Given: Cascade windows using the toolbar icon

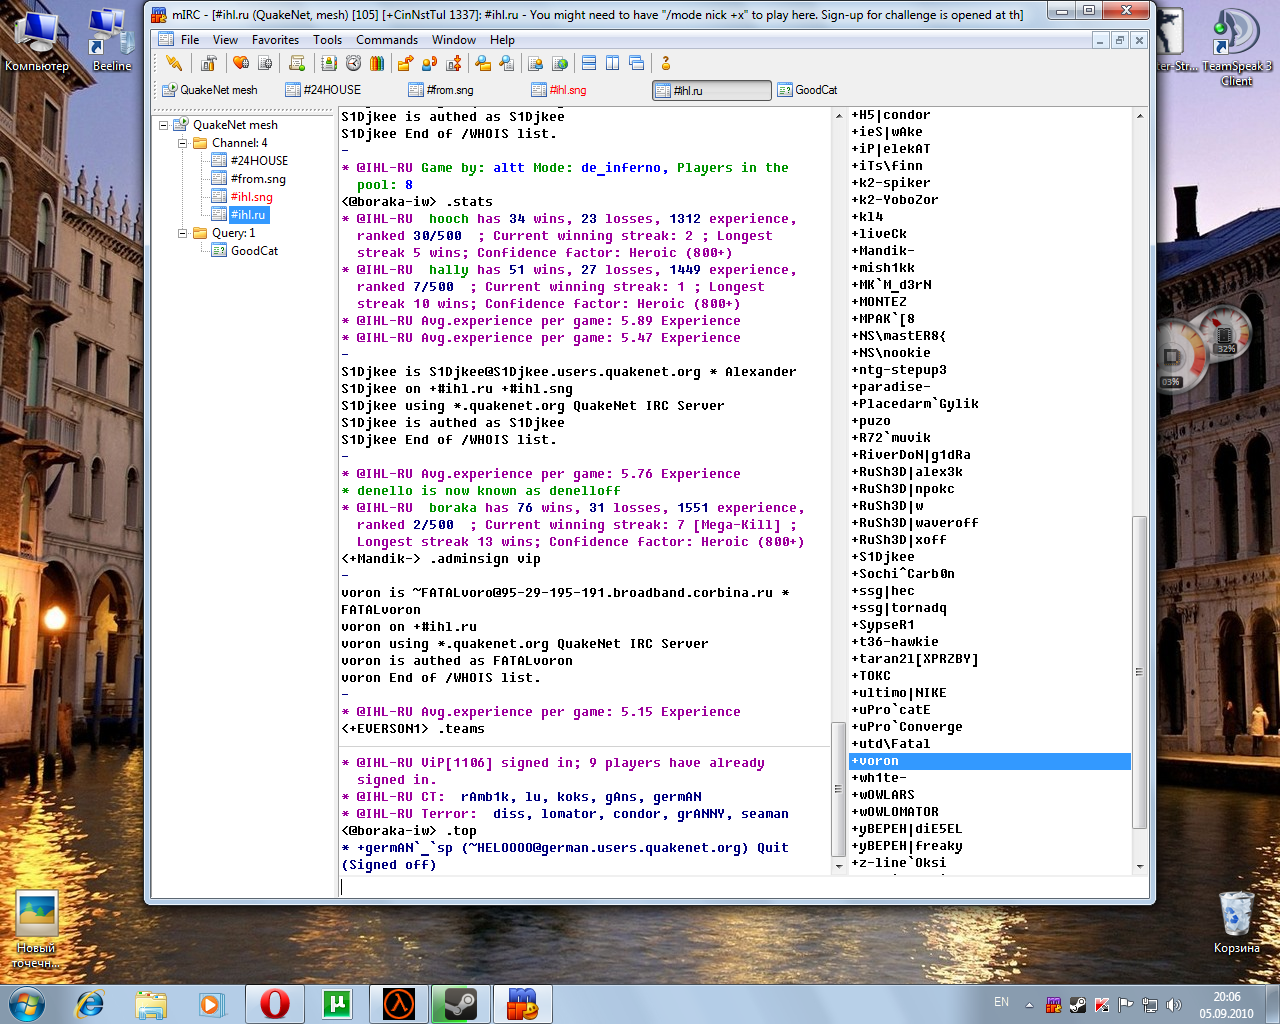Looking at the screenshot, I should (x=636, y=63).
